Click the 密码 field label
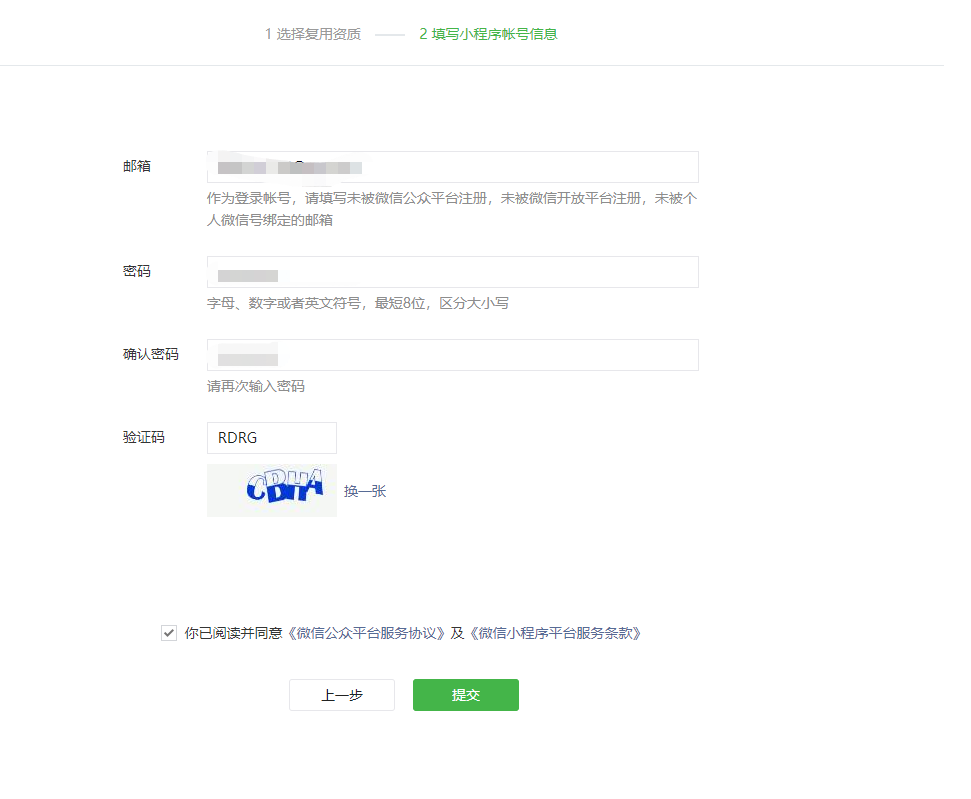 [x=137, y=271]
